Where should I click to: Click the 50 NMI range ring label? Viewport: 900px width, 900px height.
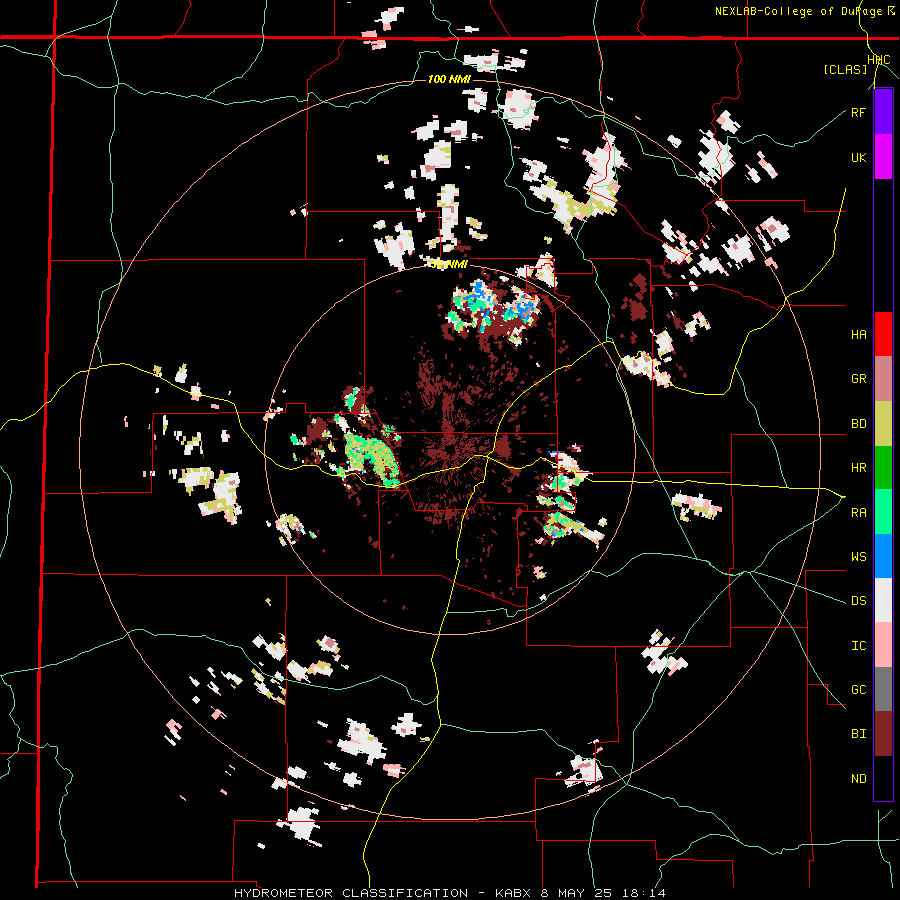click(x=449, y=264)
